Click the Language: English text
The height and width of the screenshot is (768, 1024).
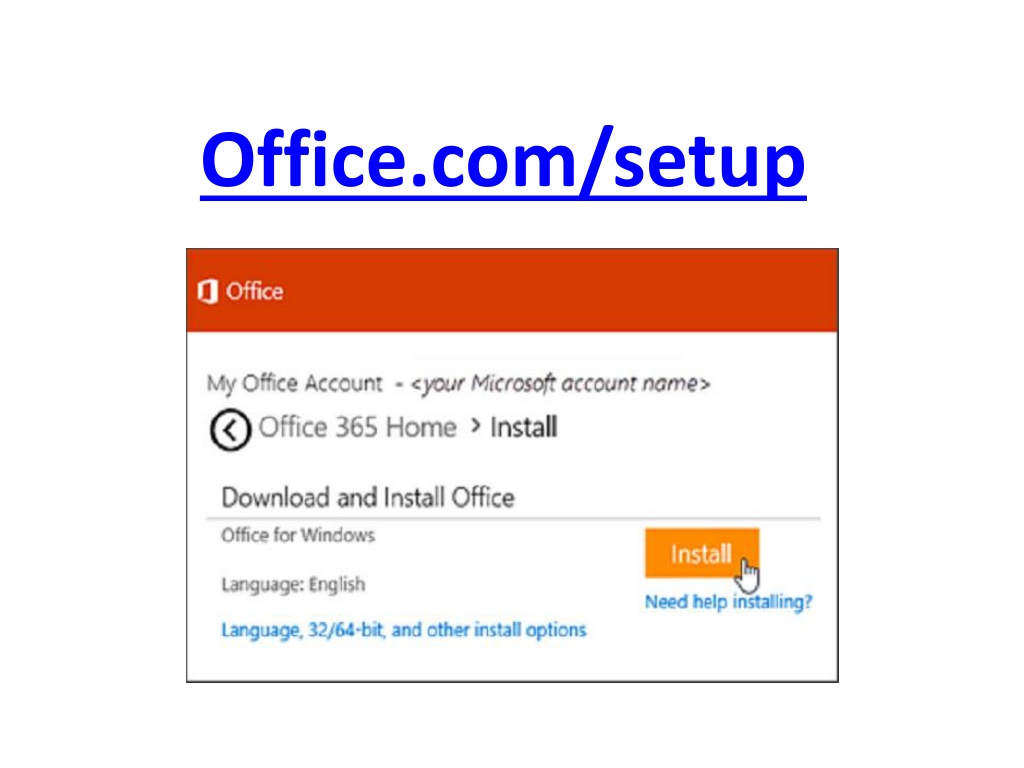pyautogui.click(x=293, y=584)
